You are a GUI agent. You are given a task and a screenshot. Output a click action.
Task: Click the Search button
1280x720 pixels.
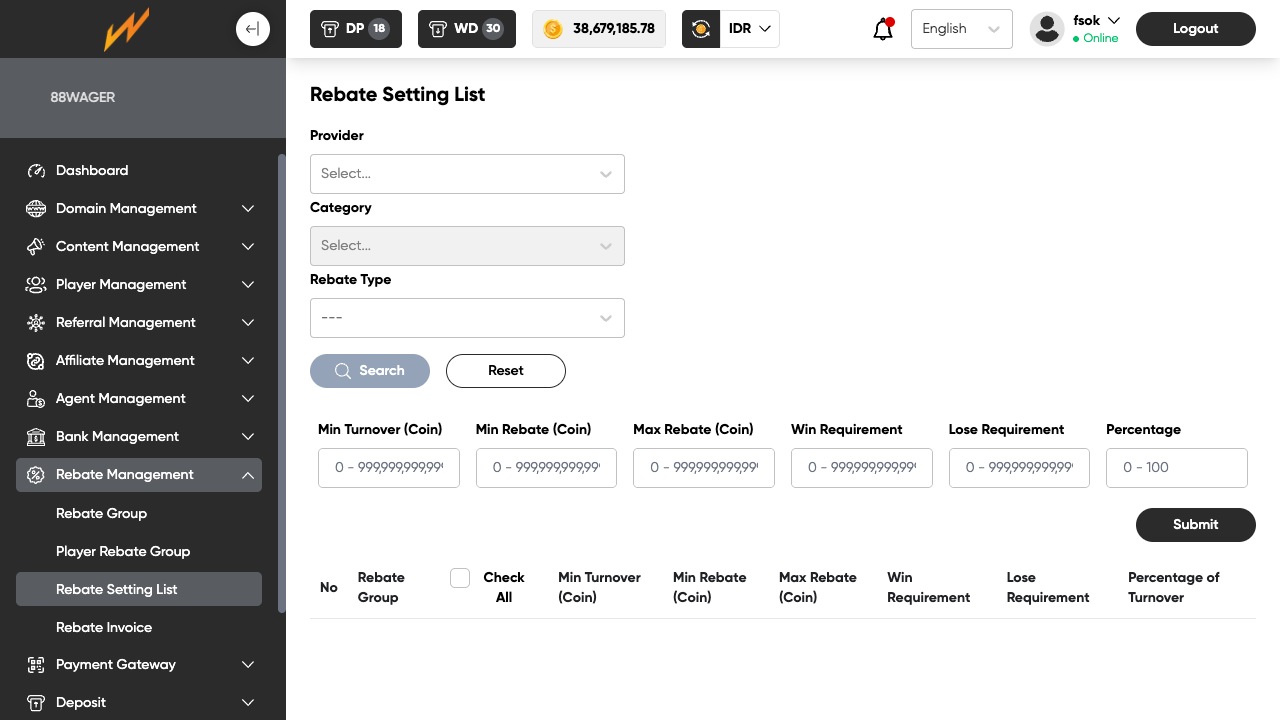(370, 371)
